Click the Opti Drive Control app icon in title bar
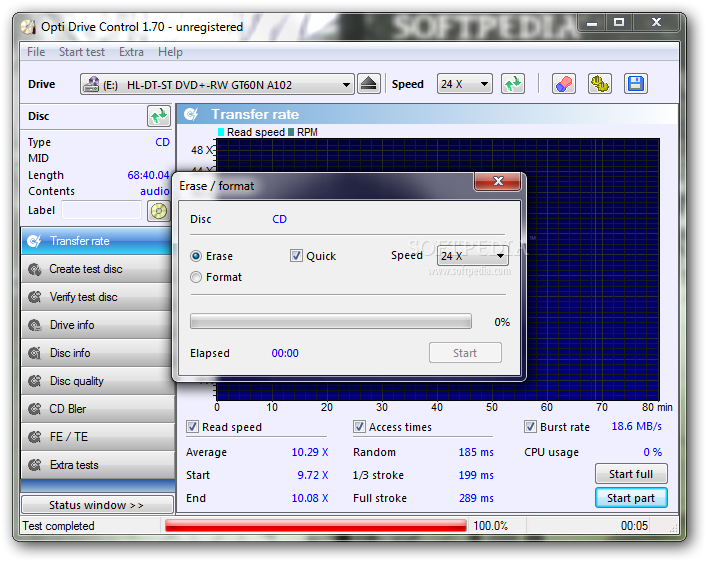 coord(28,27)
